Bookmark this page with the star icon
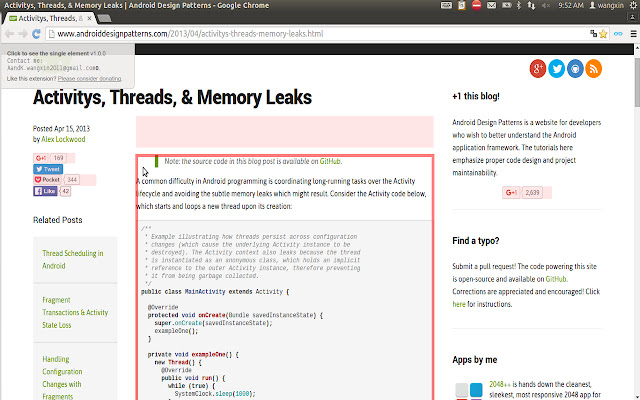The width and height of the screenshot is (640, 400). coord(603,34)
